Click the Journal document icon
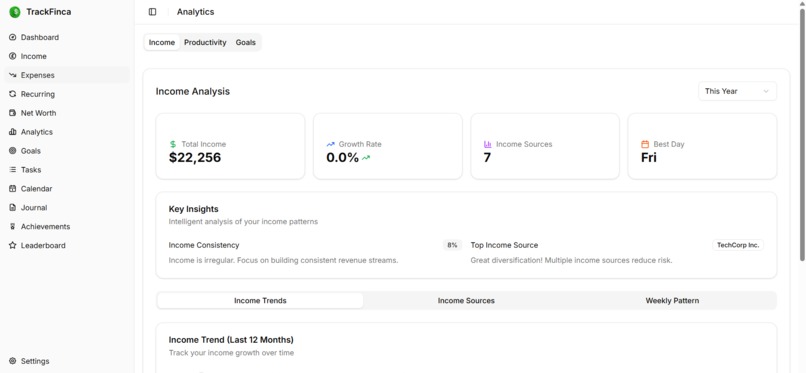This screenshot has height=373, width=806. (13, 208)
